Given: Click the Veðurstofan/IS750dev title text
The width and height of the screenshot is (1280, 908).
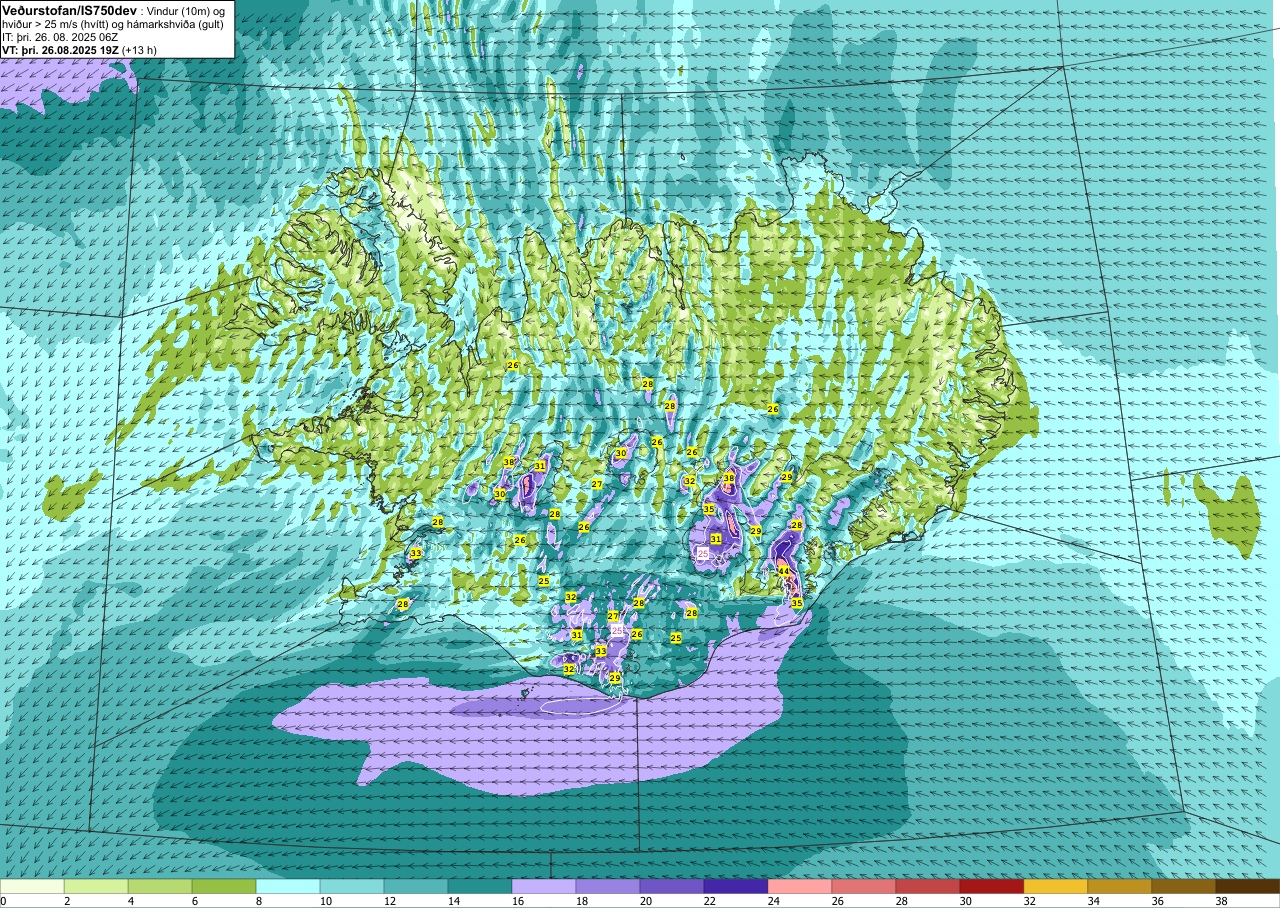Looking at the screenshot, I should [x=69, y=10].
